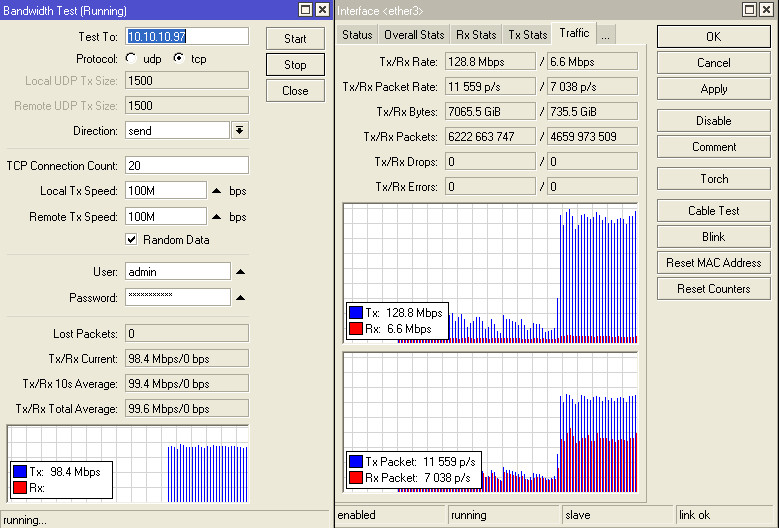This screenshot has width=779, height=528.
Task: Click the Torch button
Action: click(x=714, y=179)
